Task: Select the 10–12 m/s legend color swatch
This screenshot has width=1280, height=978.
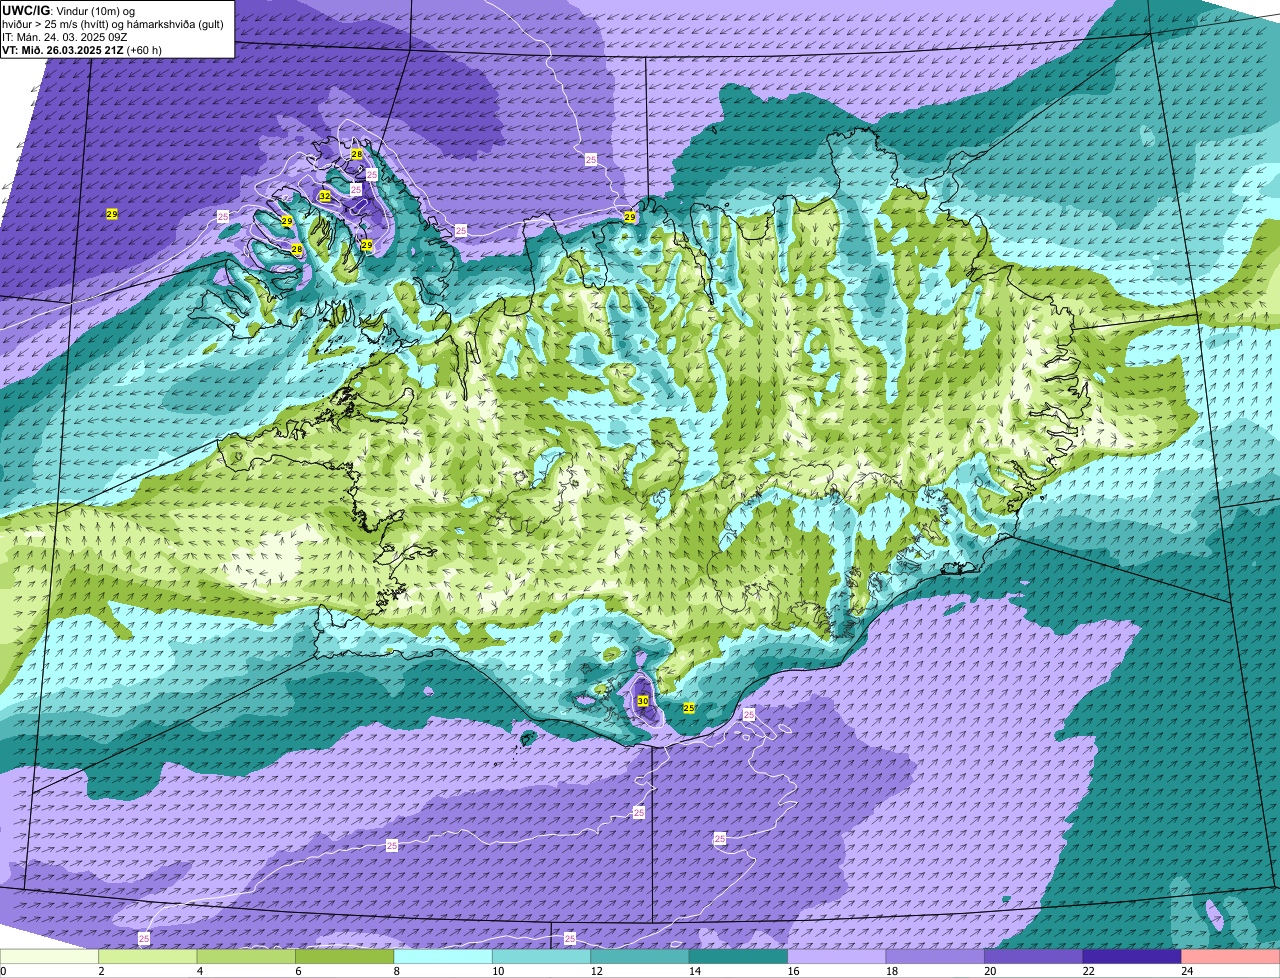Action: 542,957
